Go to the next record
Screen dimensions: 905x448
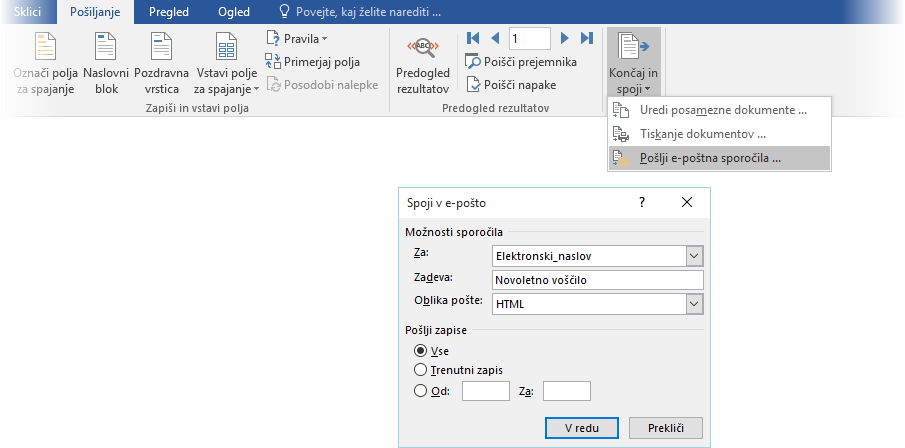[564, 39]
